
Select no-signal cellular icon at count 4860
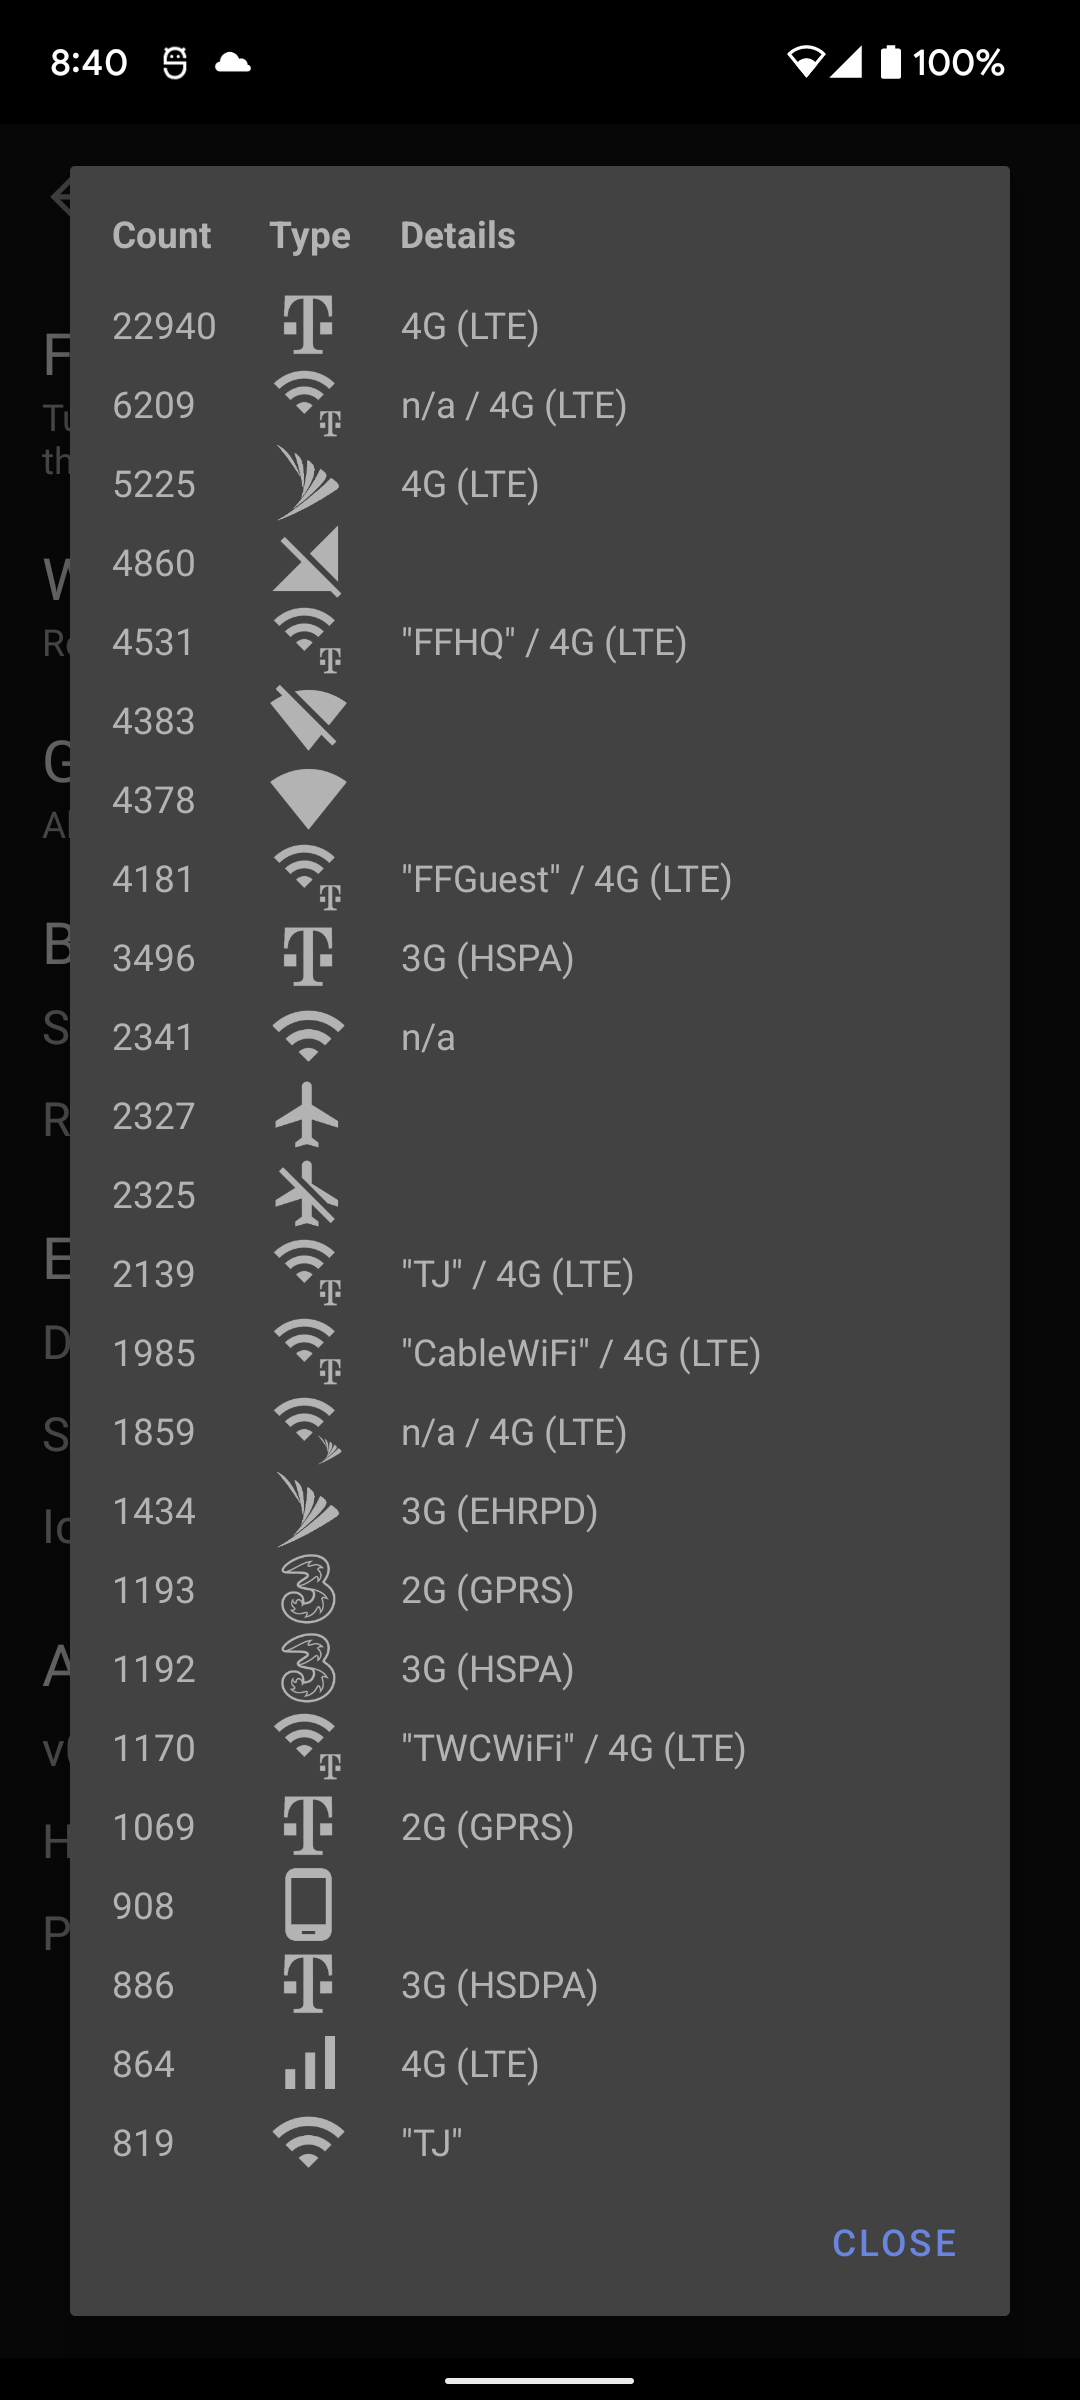point(308,562)
